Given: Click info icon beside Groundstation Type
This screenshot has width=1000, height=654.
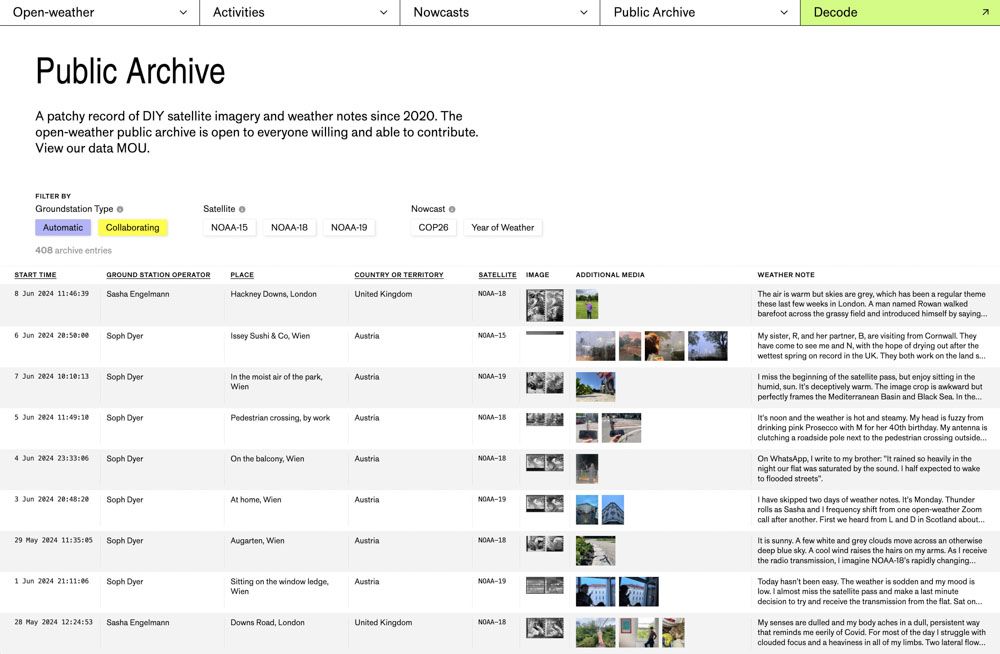Looking at the screenshot, I should (120, 210).
